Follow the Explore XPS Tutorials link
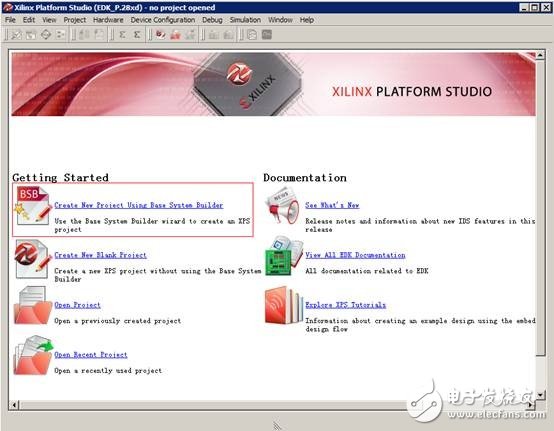The width and height of the screenshot is (554, 431). click(345, 305)
